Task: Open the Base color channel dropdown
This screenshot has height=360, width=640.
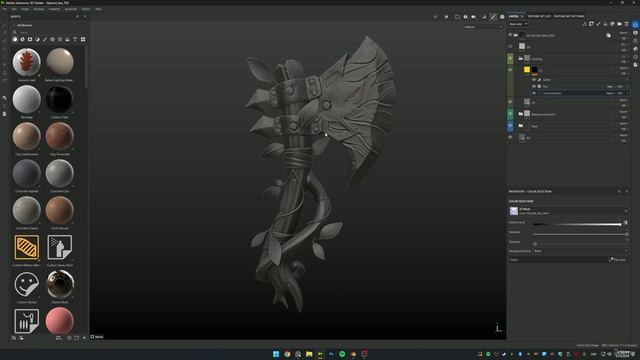Action: [x=518, y=24]
